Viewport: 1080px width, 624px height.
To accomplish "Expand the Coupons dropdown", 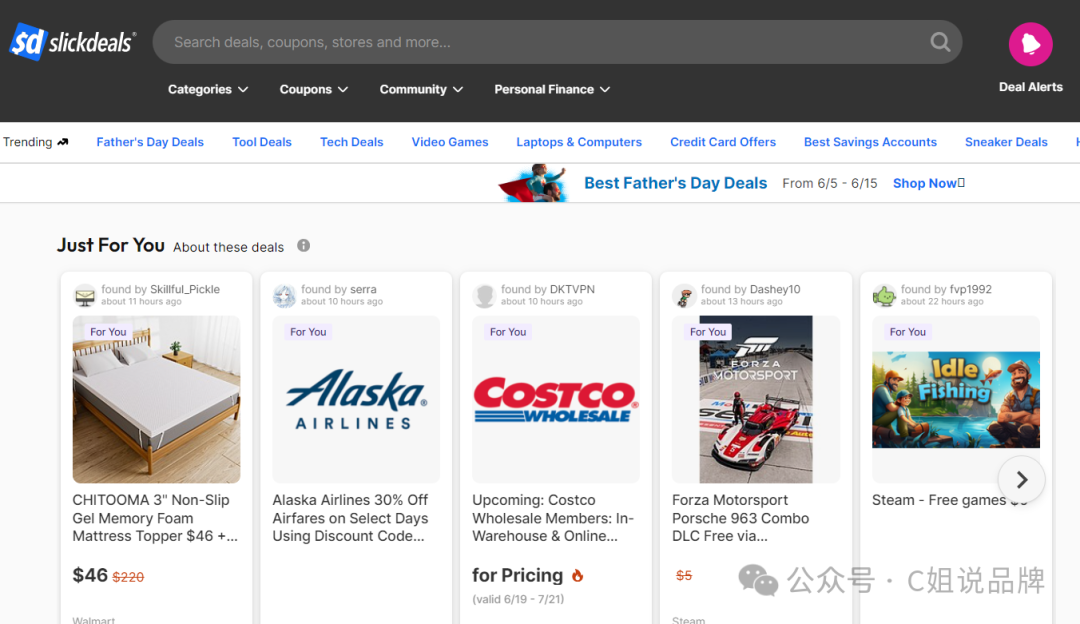I will tap(313, 90).
